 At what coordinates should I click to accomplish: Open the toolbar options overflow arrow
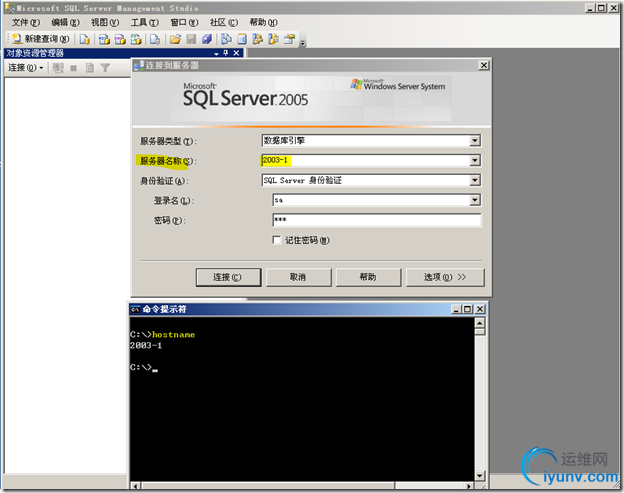pos(303,43)
